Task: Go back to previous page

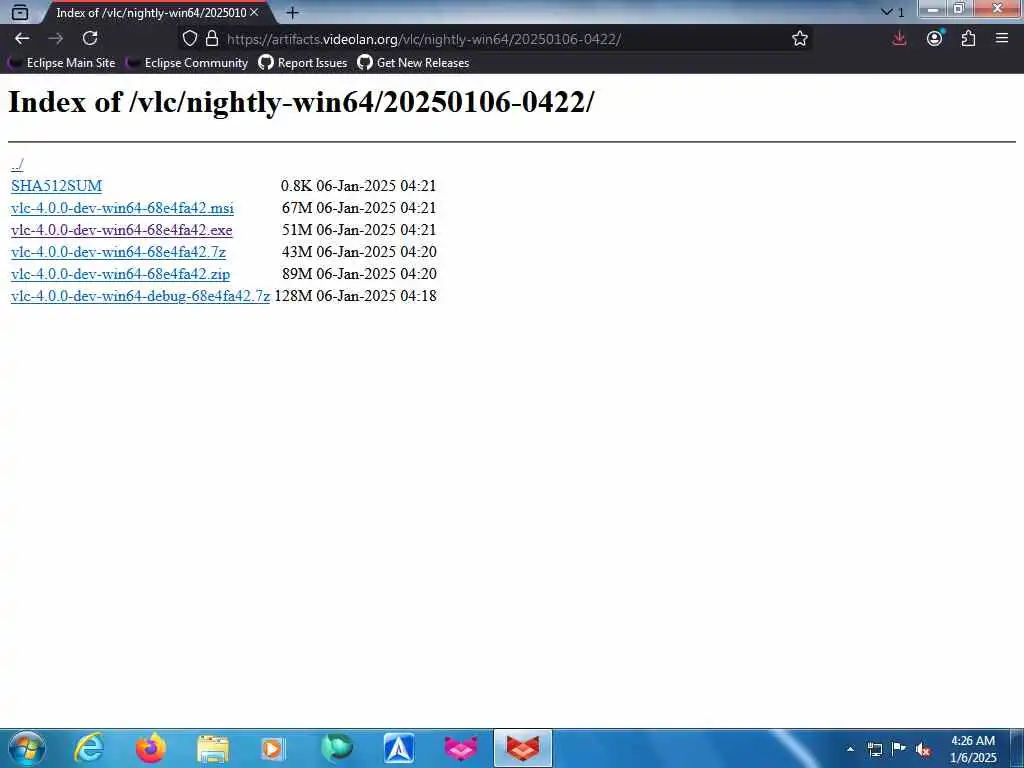Action: point(22,39)
